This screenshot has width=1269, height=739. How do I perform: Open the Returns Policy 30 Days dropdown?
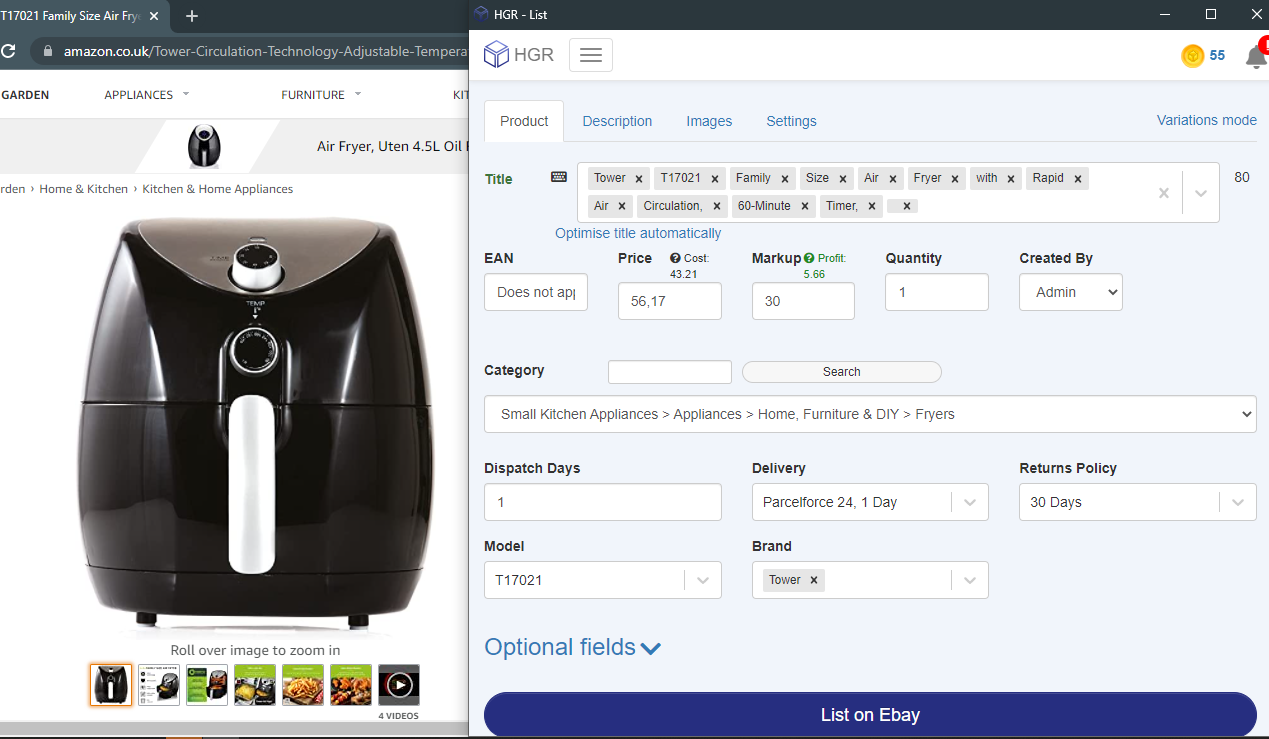coord(1138,502)
